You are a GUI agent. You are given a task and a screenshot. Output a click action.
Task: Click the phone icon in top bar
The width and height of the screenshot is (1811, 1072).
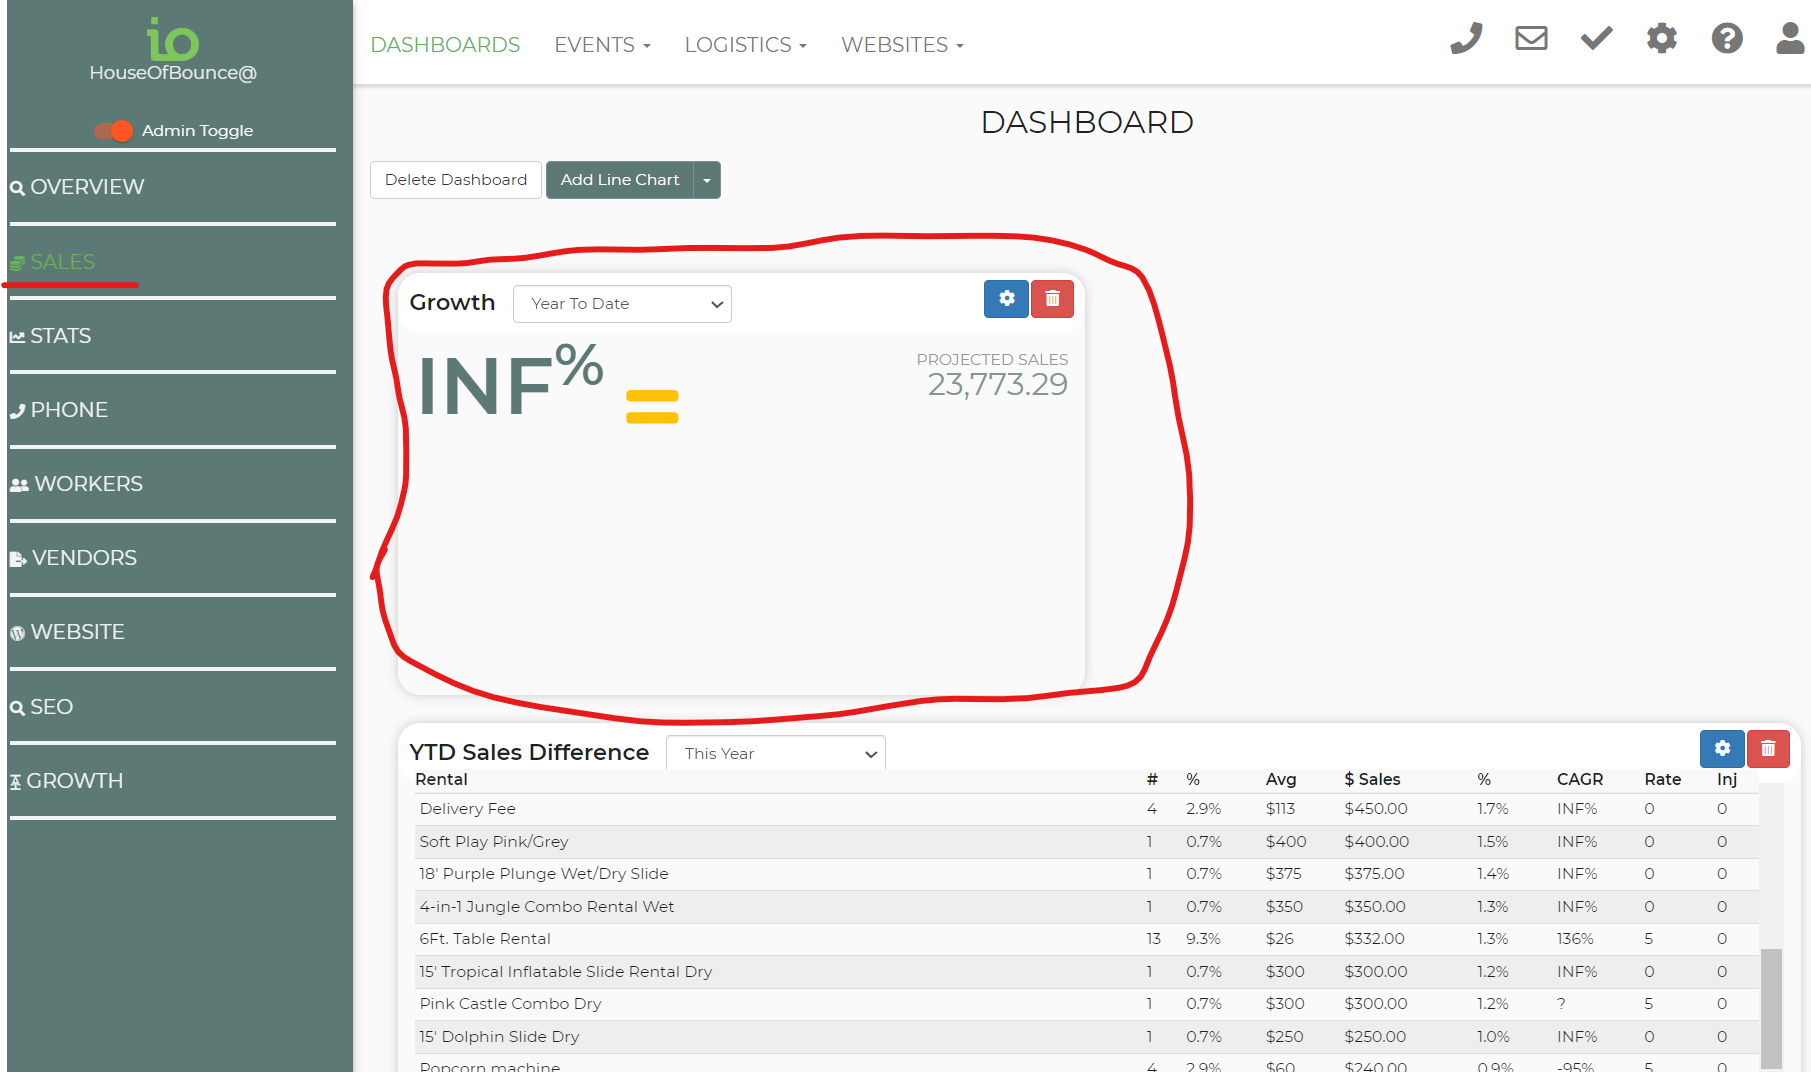click(1466, 39)
